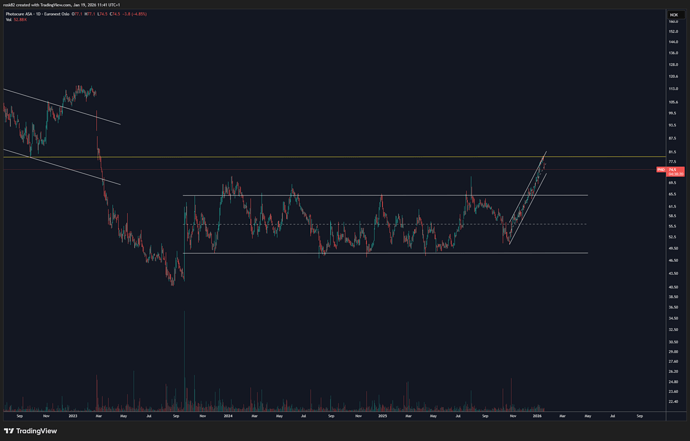This screenshot has height=441, width=690.
Task: Click the TradingView logo at bottom left
Action: click(x=30, y=431)
